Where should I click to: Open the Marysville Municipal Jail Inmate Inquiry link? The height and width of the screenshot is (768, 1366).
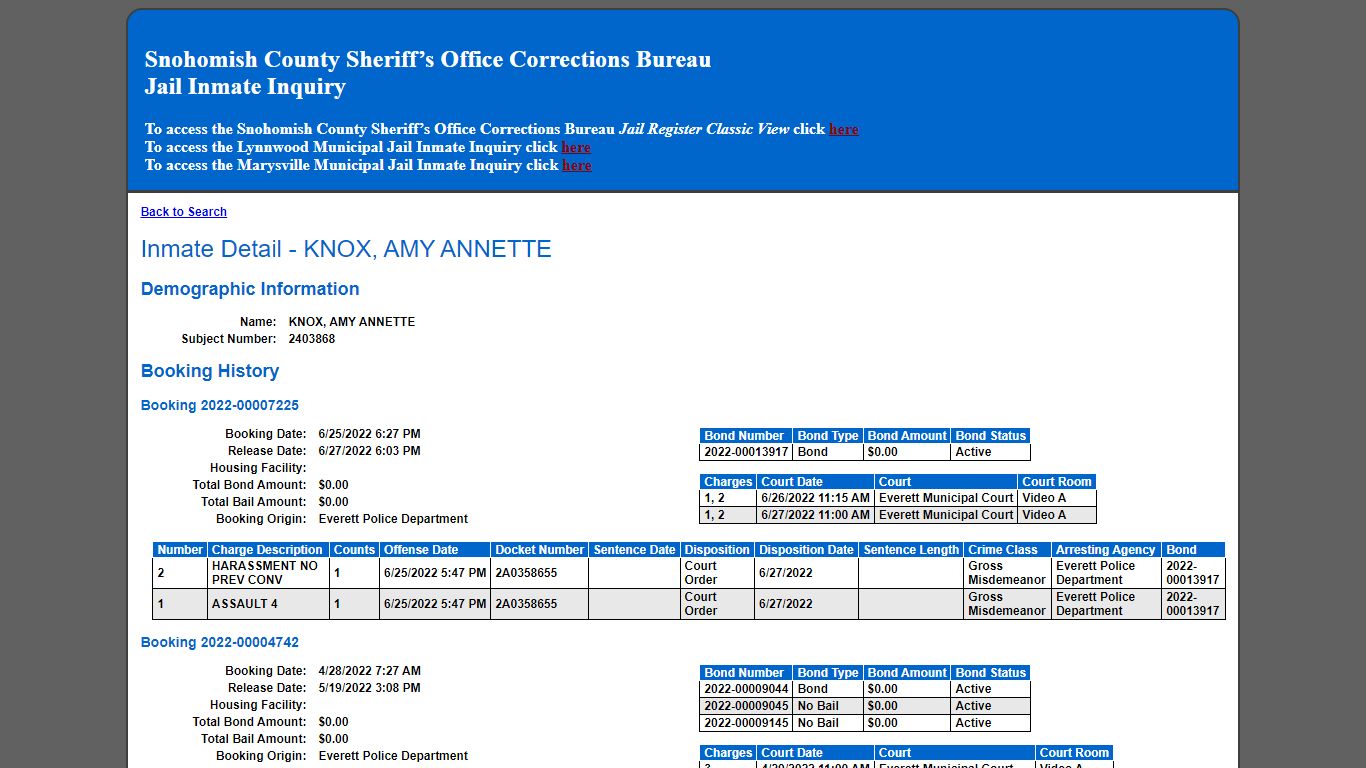576,165
